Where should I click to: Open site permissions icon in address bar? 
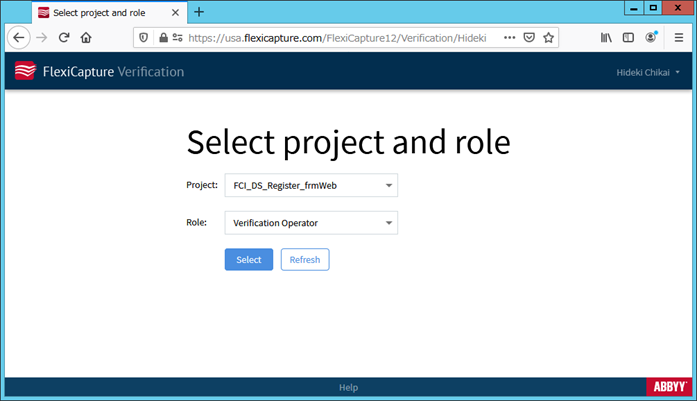pos(177,38)
